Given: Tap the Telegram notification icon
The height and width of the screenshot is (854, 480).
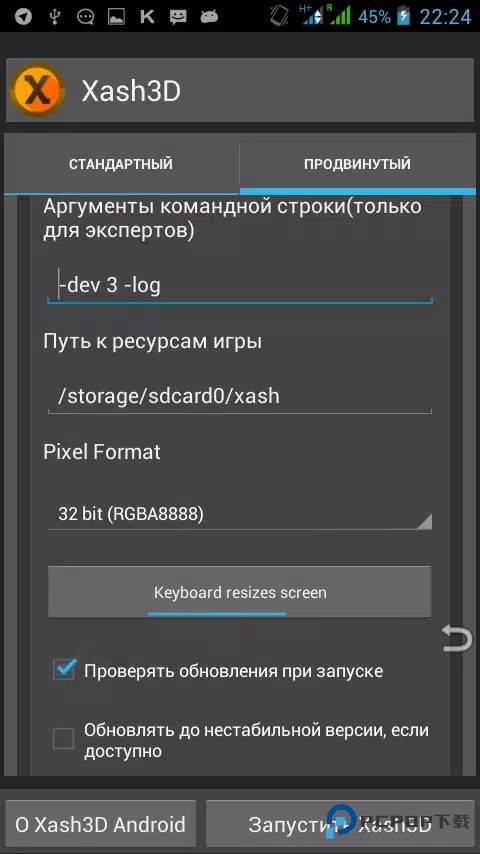Looking at the screenshot, I should (23, 16).
